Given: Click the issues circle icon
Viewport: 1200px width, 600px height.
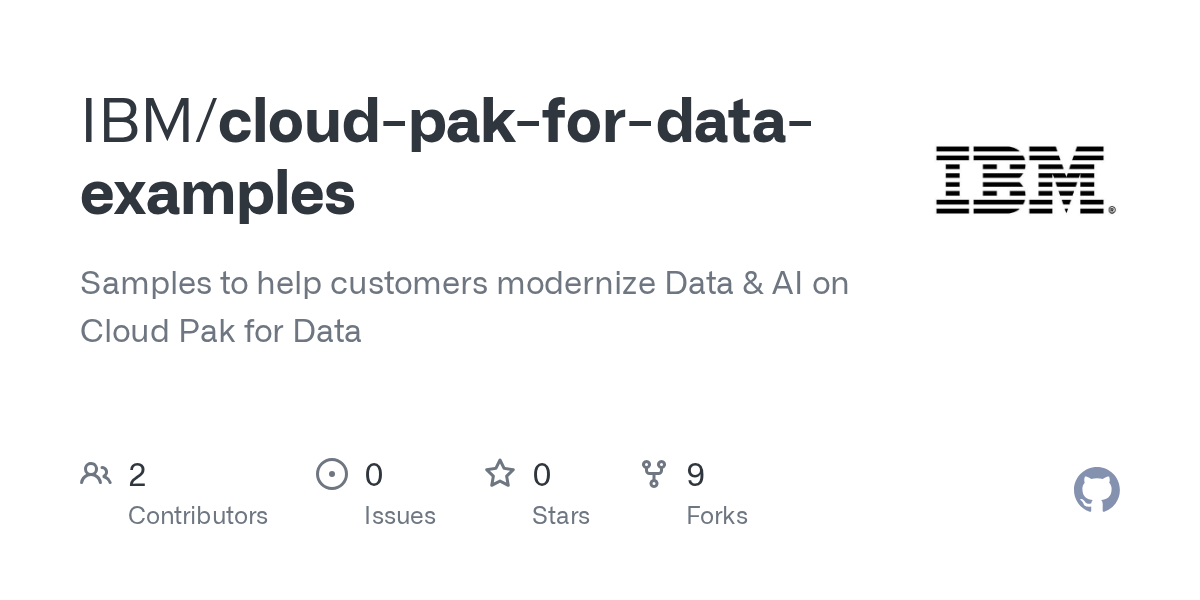Looking at the screenshot, I should click(332, 474).
